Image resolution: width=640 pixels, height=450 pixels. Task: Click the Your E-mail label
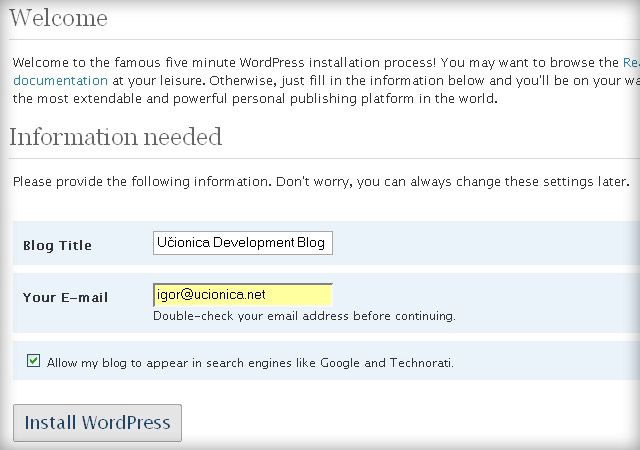pos(65,297)
